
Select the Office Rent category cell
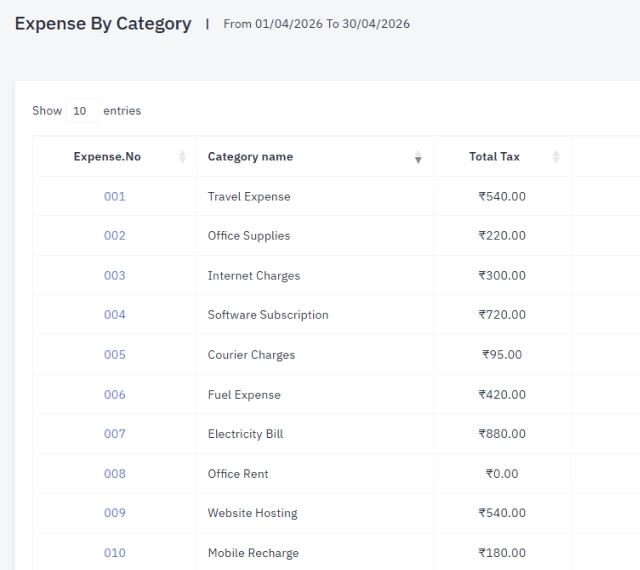[315, 474]
